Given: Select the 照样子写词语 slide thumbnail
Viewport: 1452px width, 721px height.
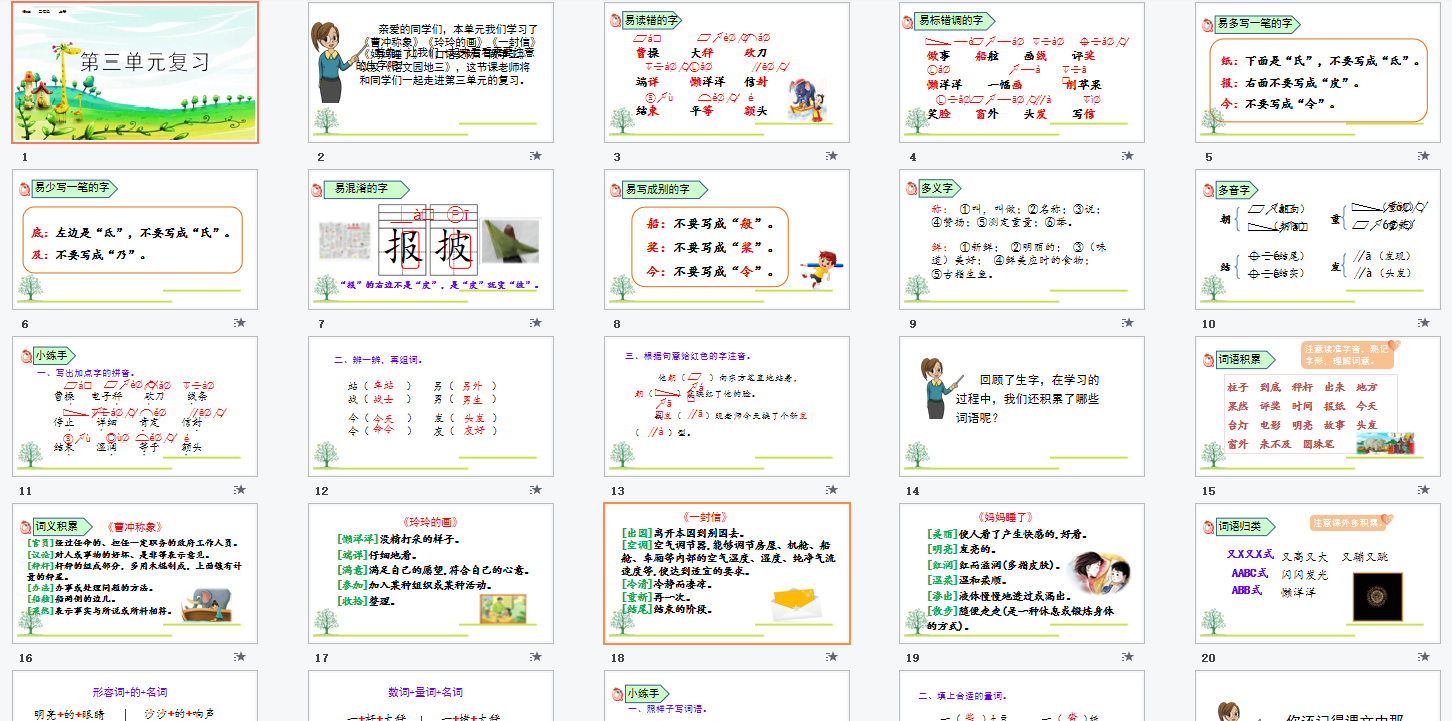Looking at the screenshot, I should click(x=727, y=695).
